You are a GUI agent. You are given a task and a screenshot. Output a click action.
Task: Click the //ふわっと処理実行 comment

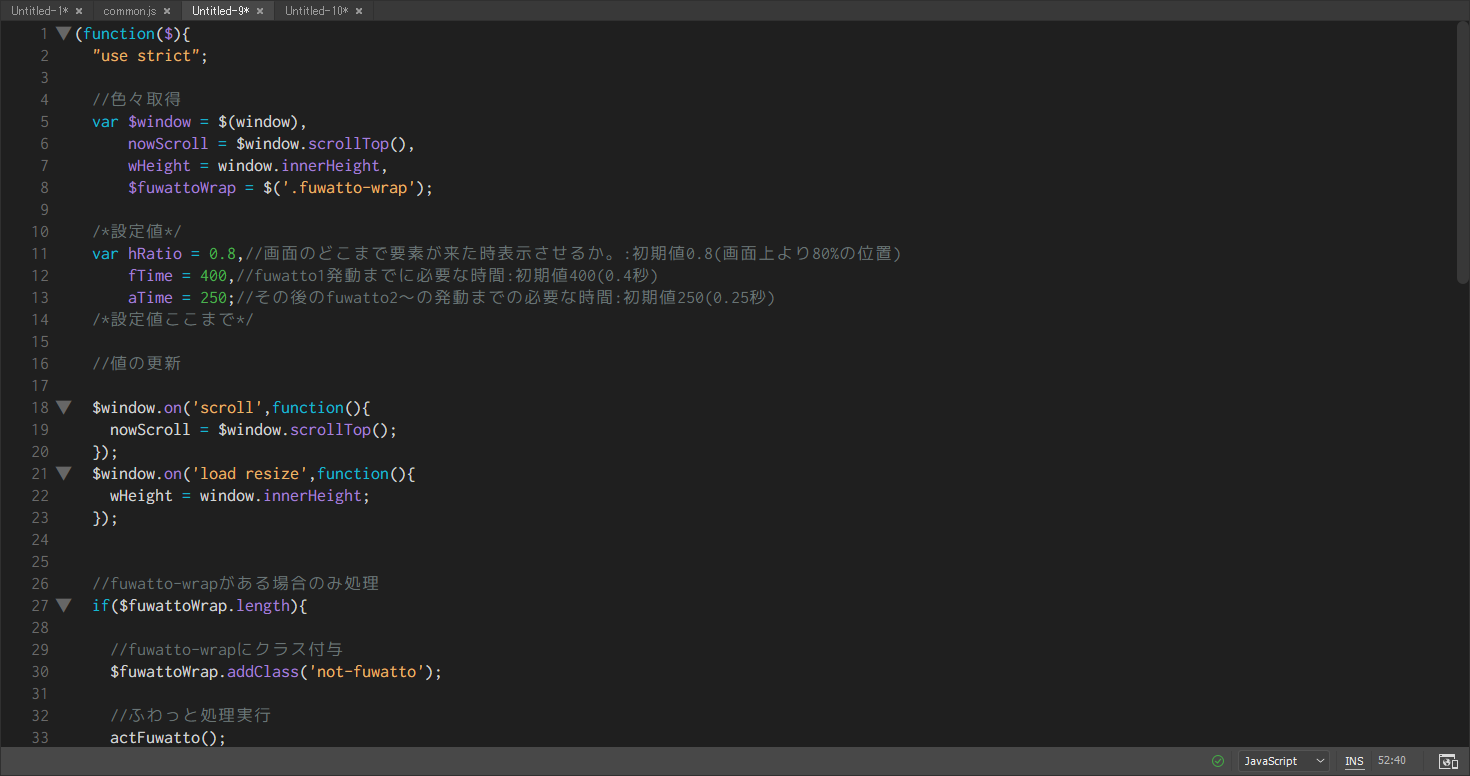190,715
